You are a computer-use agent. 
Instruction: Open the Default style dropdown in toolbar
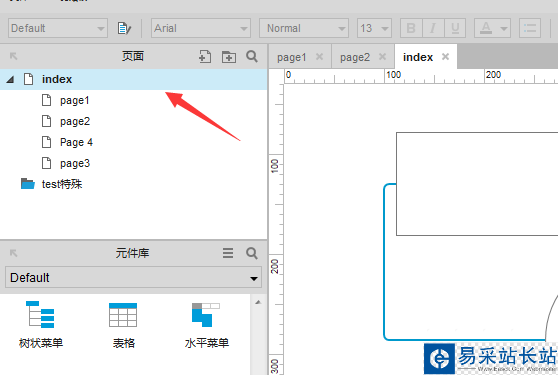tap(58, 28)
